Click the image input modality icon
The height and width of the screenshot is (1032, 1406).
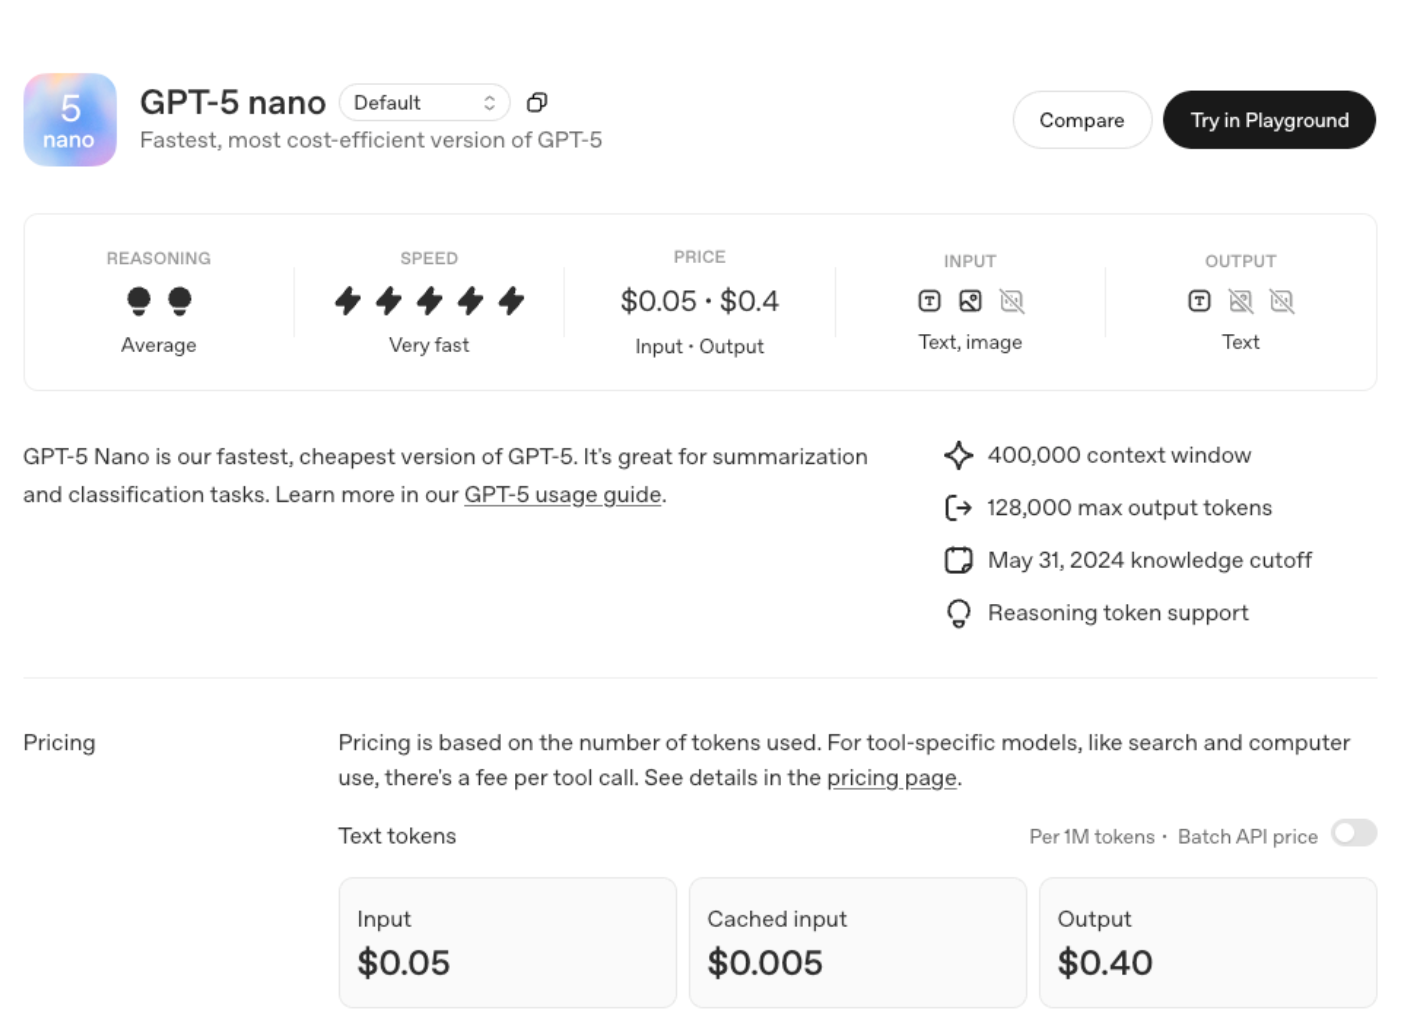[970, 301]
